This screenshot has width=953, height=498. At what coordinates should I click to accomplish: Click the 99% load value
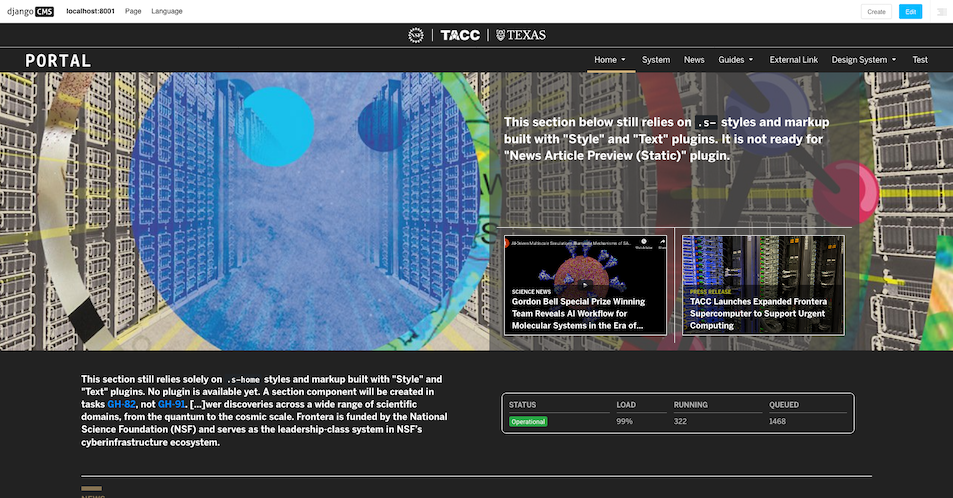[625, 421]
